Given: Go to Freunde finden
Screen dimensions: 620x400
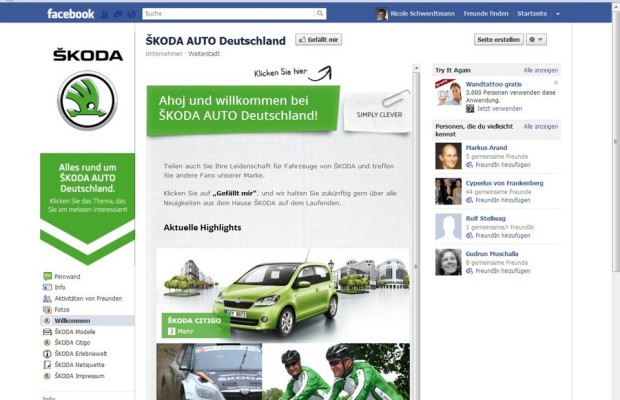Looking at the screenshot, I should (x=486, y=13).
